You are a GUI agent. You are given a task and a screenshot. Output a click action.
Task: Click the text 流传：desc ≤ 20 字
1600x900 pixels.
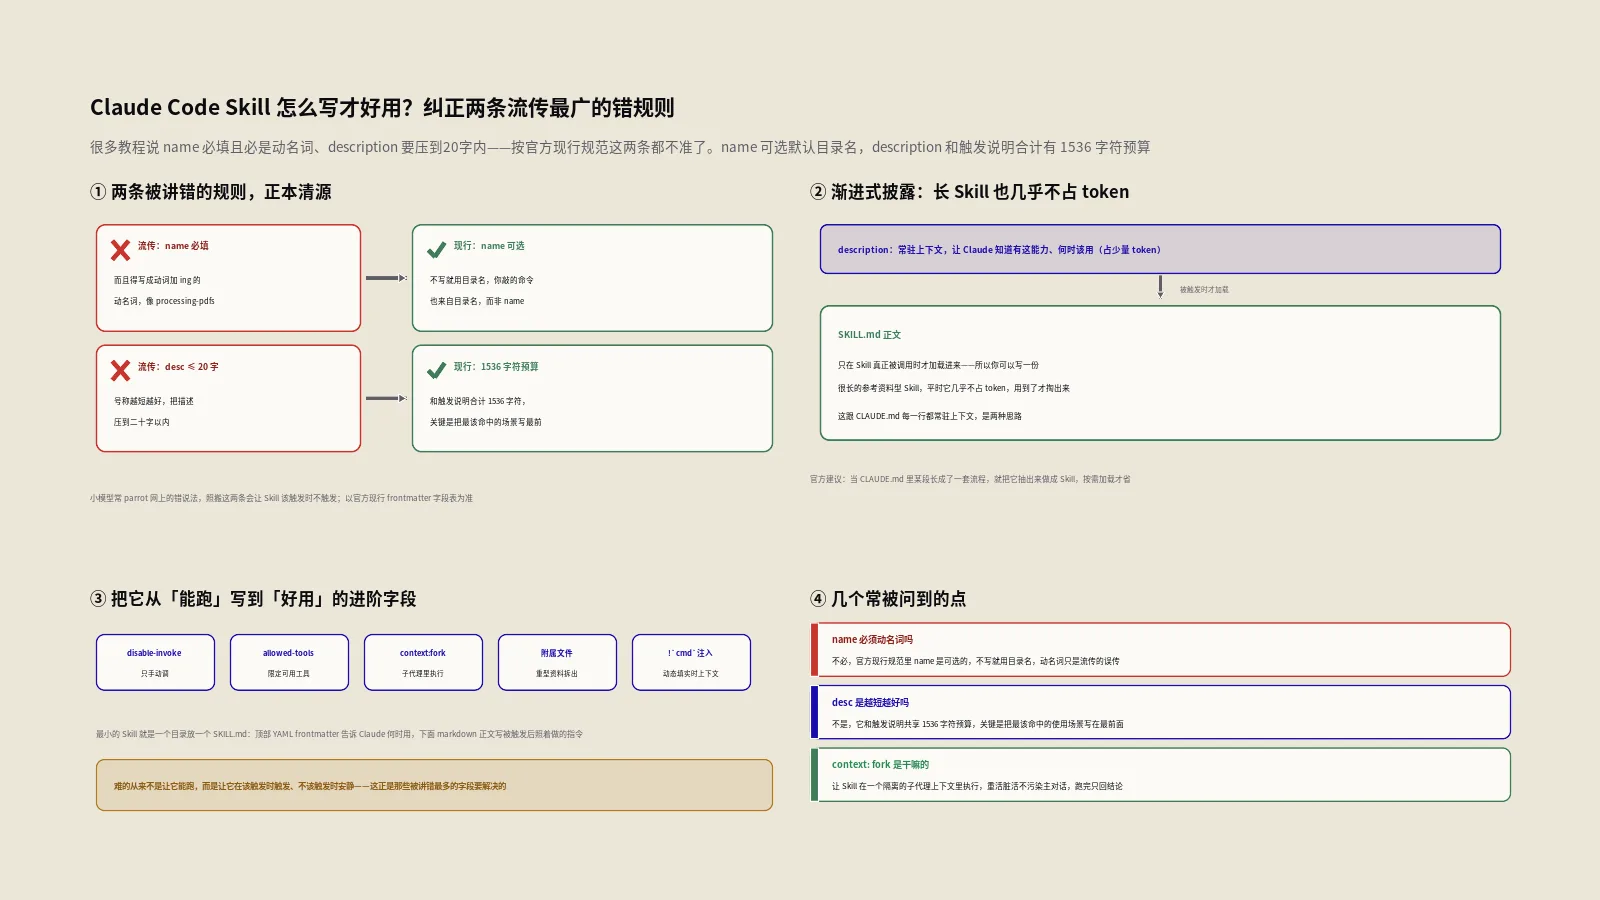(178, 367)
